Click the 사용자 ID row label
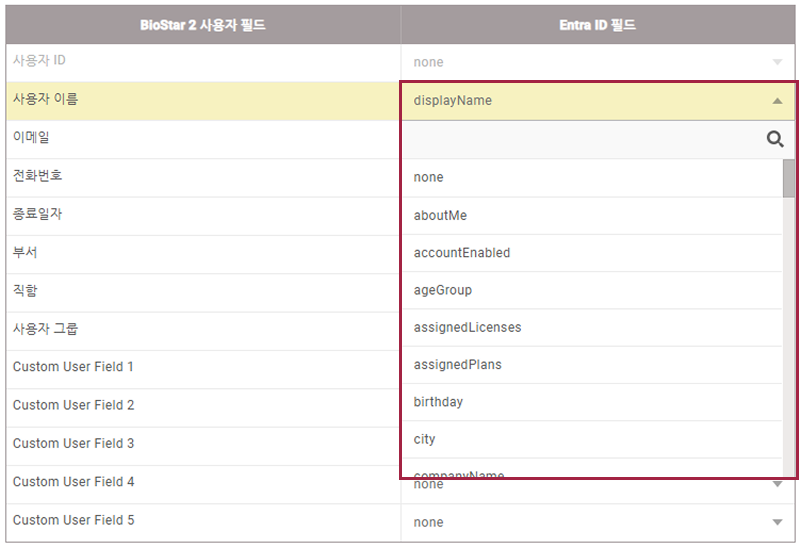Image resolution: width=800 pixels, height=552 pixels. (x=39, y=60)
